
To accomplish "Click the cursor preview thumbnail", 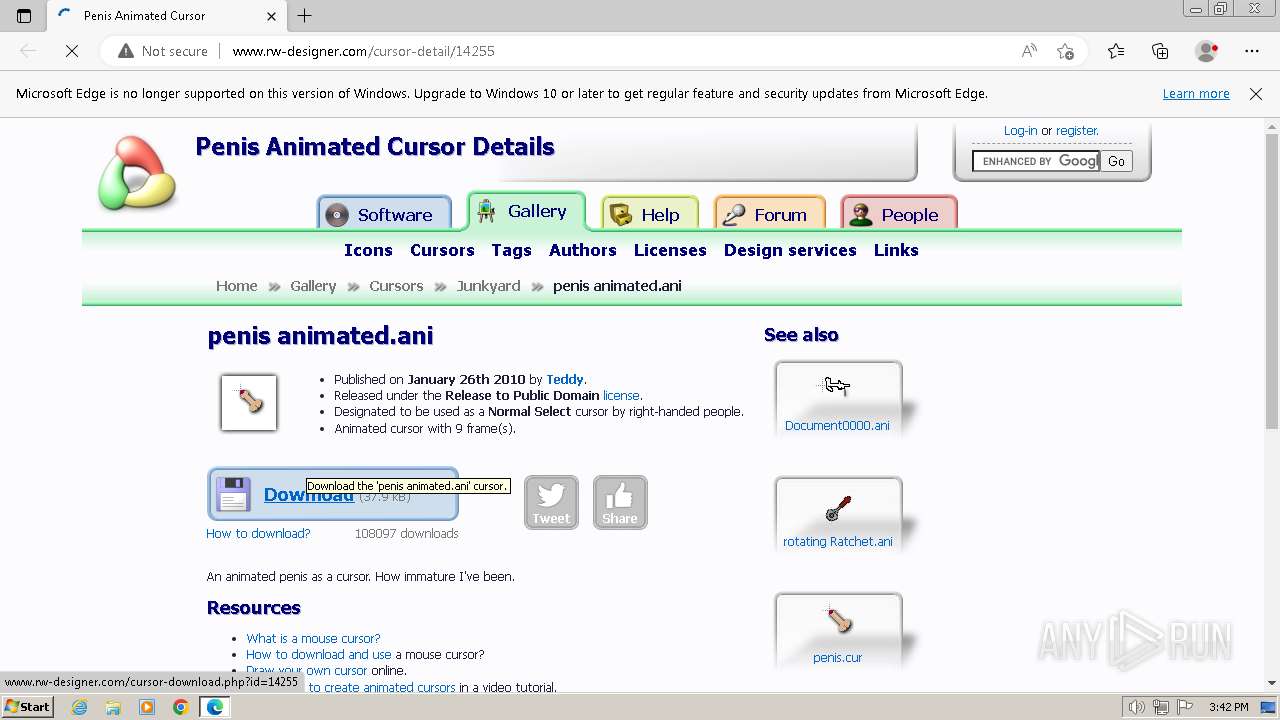I will [249, 403].
